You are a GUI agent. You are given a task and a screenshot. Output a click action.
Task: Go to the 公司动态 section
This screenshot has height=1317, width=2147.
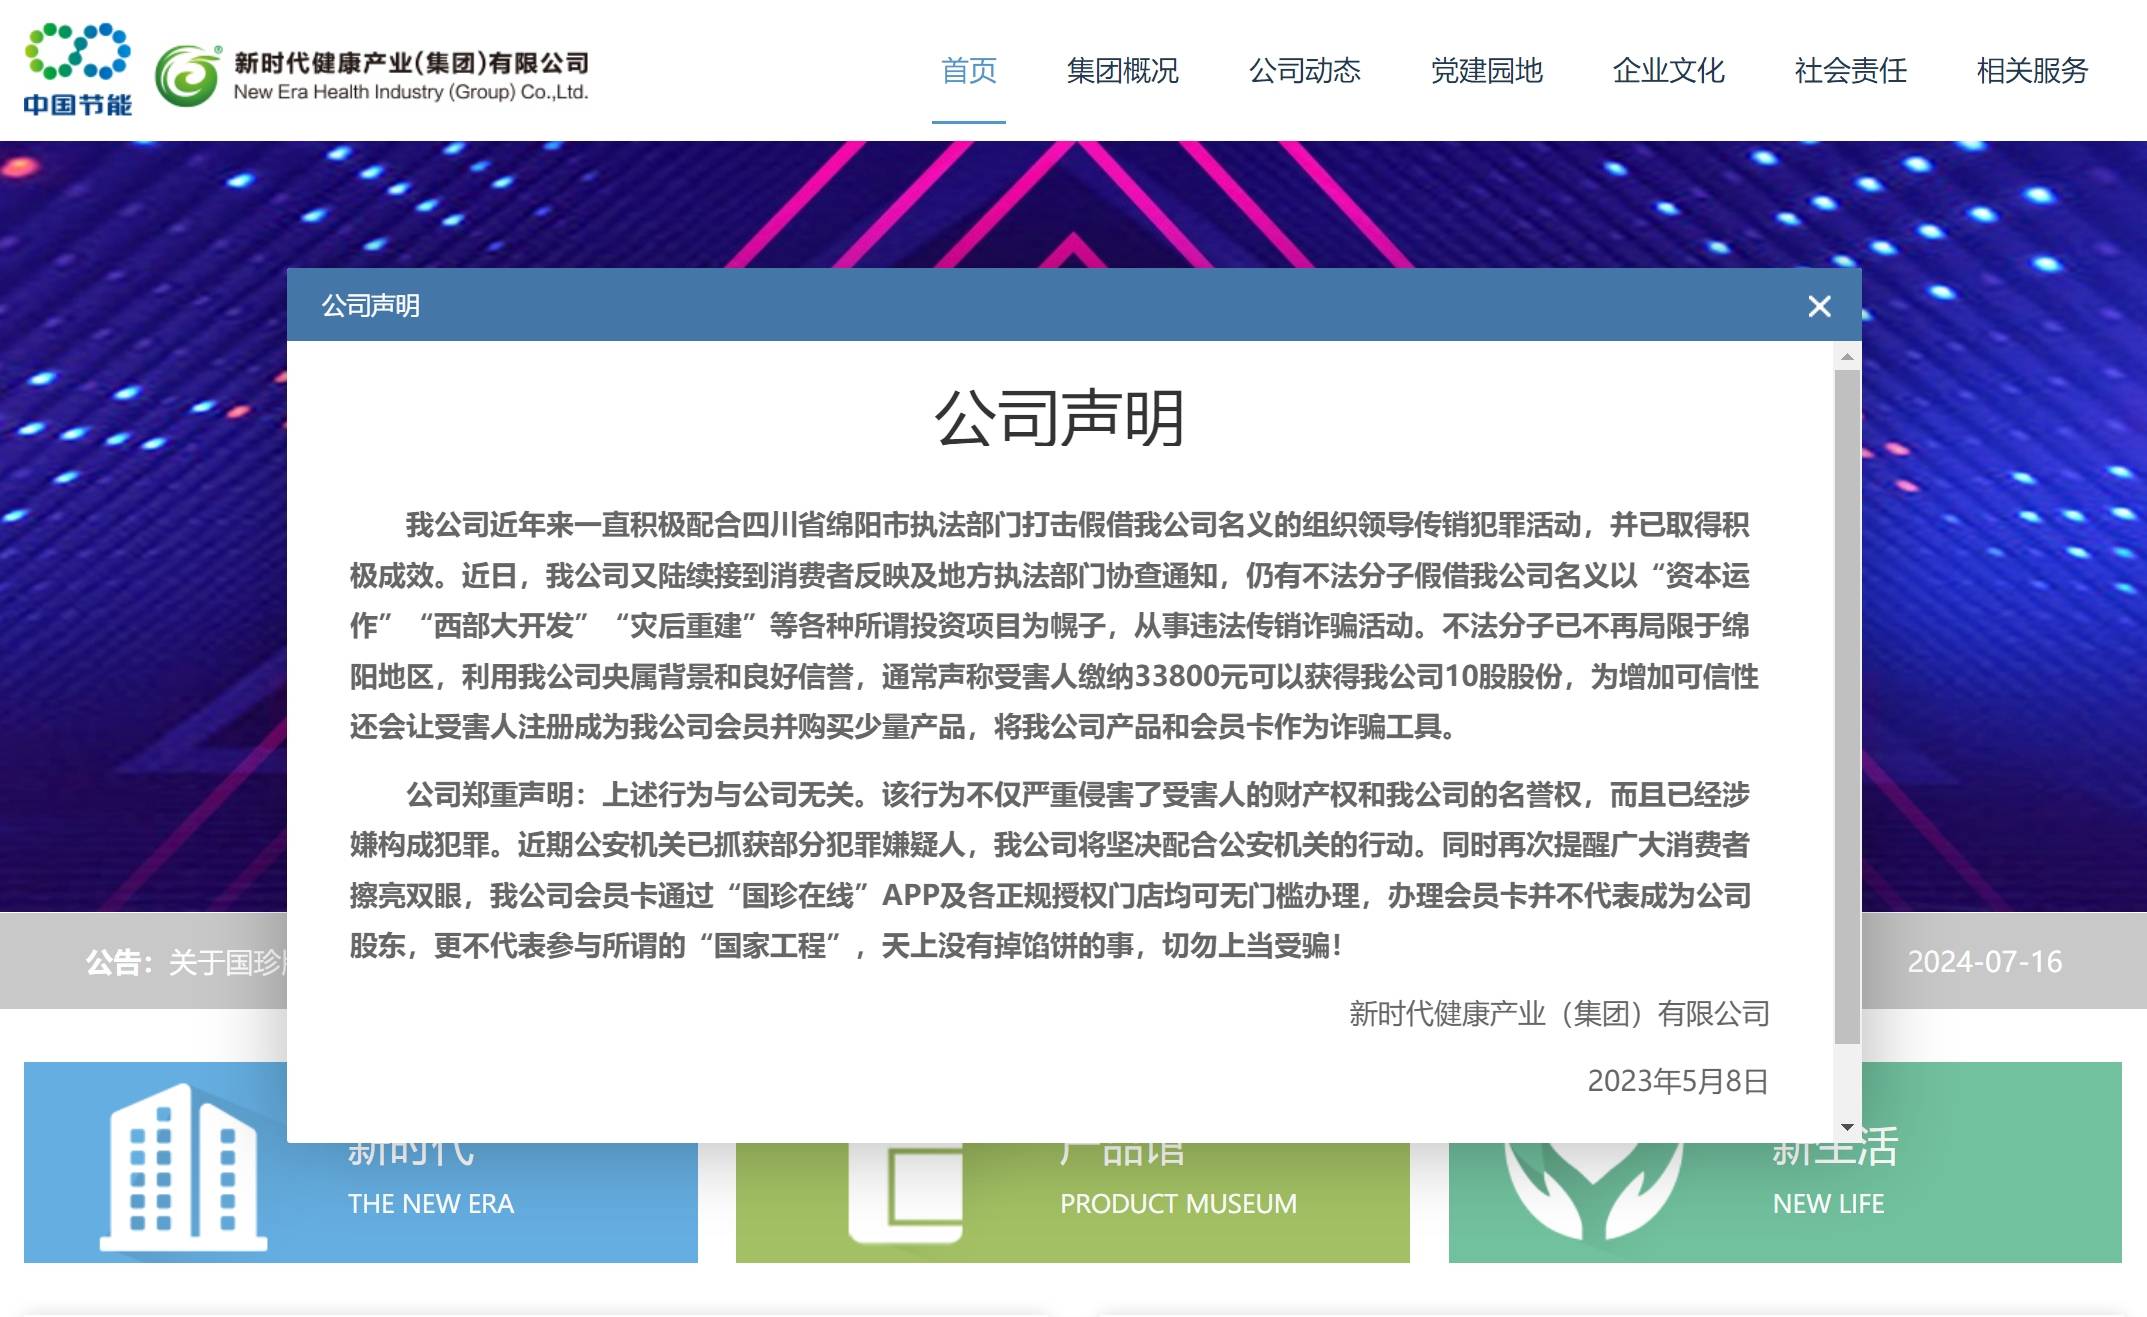1304,71
